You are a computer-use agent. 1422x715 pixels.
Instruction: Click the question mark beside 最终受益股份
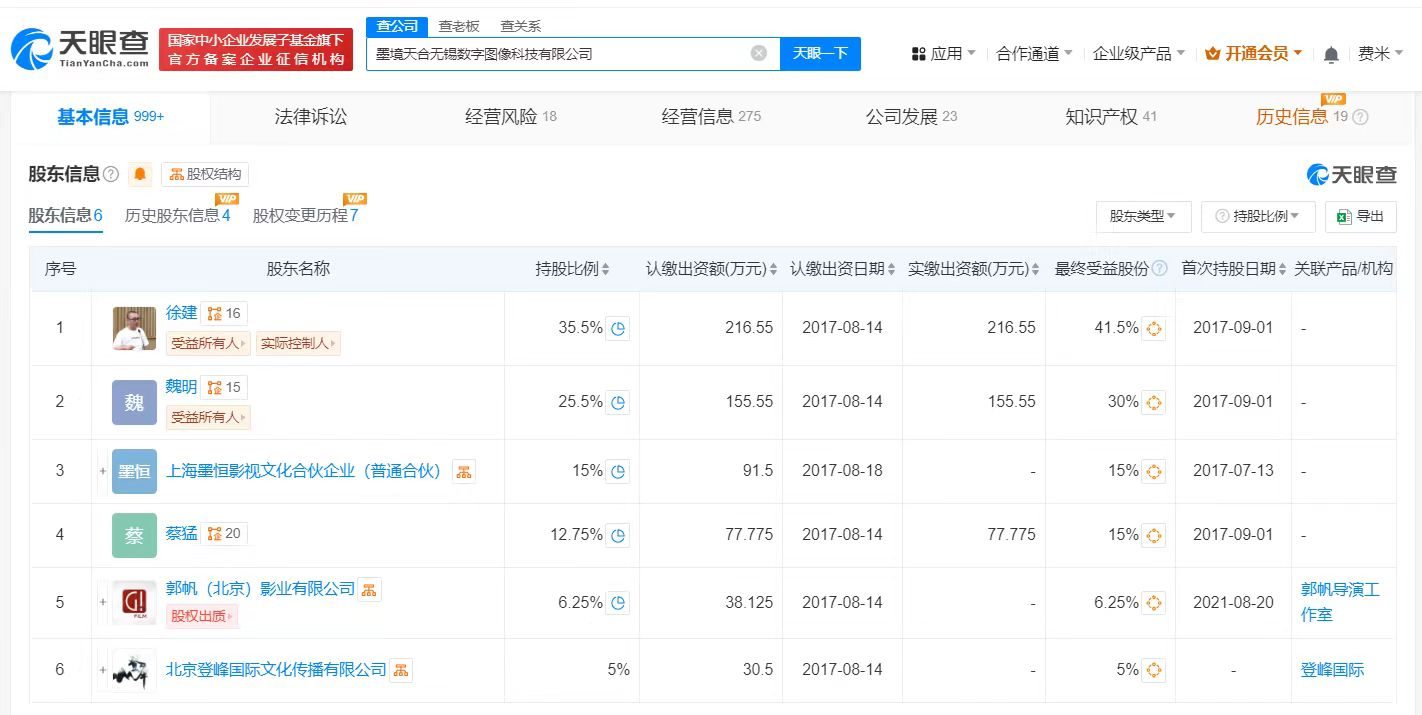pyautogui.click(x=1159, y=268)
